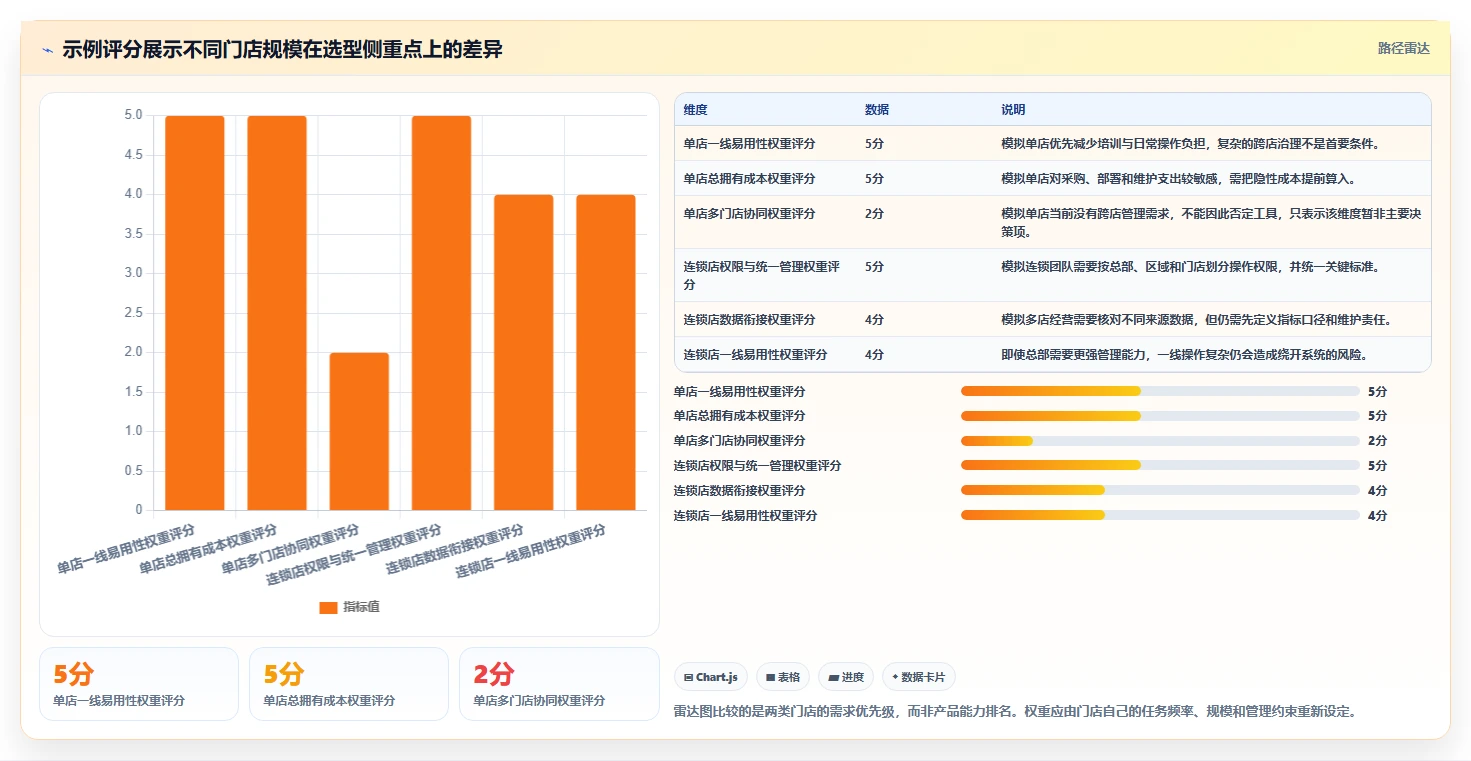Open the 5分 单店一线易用性权重评分 stat card
Viewport: 1471px width, 761px height.
pyautogui.click(x=139, y=684)
